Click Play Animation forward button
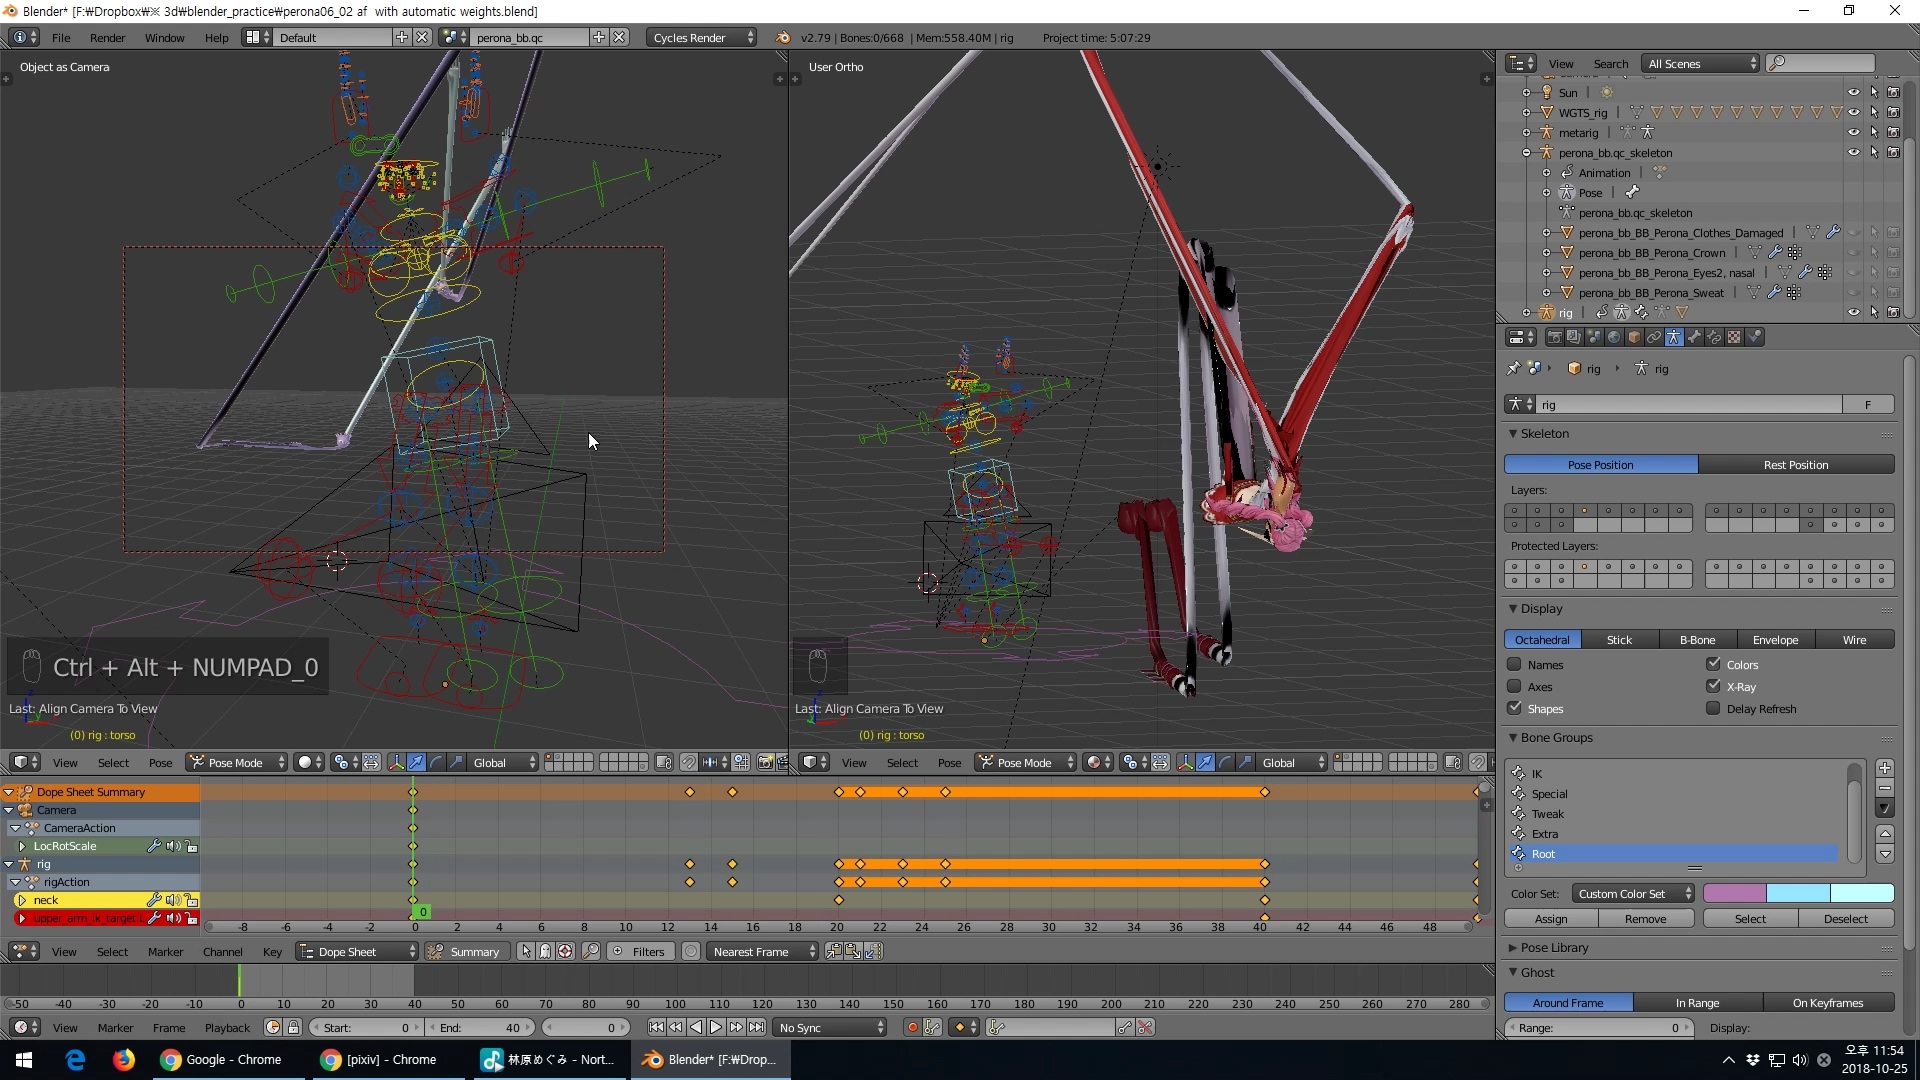The image size is (1920, 1080). coord(716,1027)
